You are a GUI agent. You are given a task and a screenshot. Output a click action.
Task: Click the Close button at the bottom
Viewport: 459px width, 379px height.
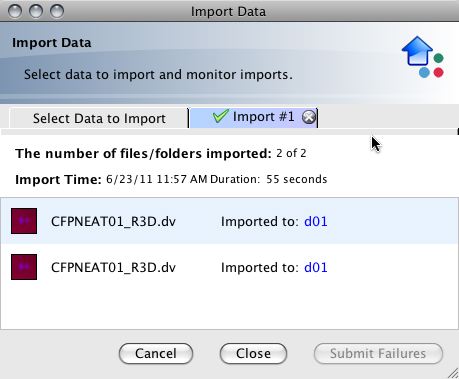253,353
